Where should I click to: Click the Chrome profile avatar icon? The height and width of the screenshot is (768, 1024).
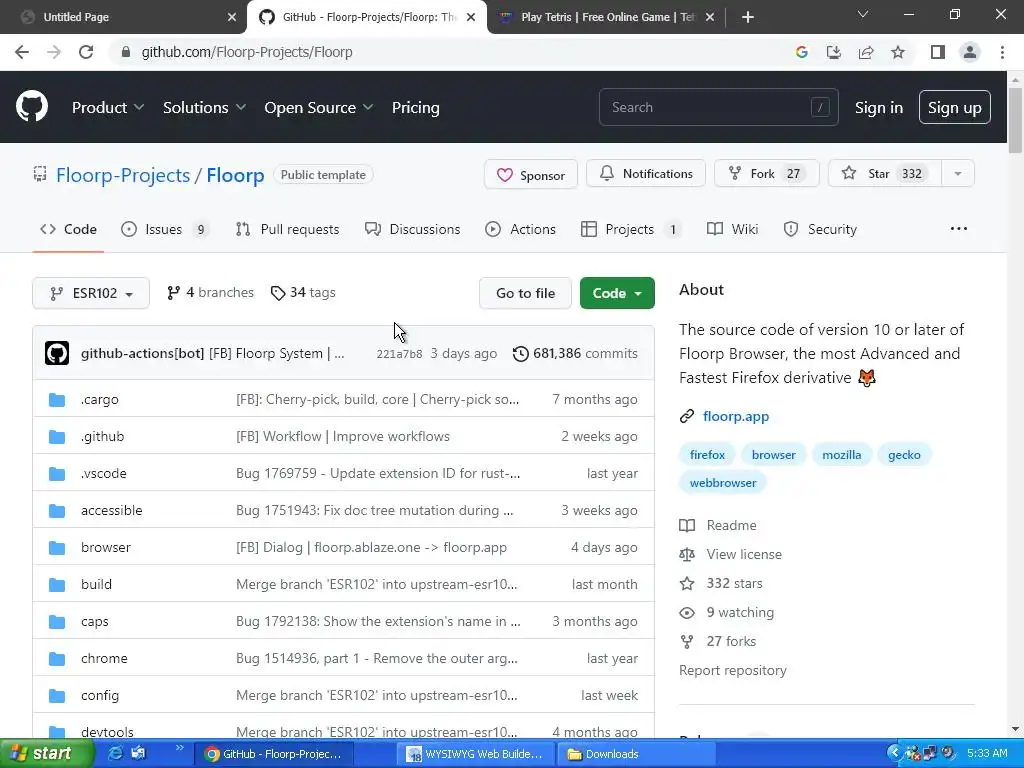click(x=970, y=52)
